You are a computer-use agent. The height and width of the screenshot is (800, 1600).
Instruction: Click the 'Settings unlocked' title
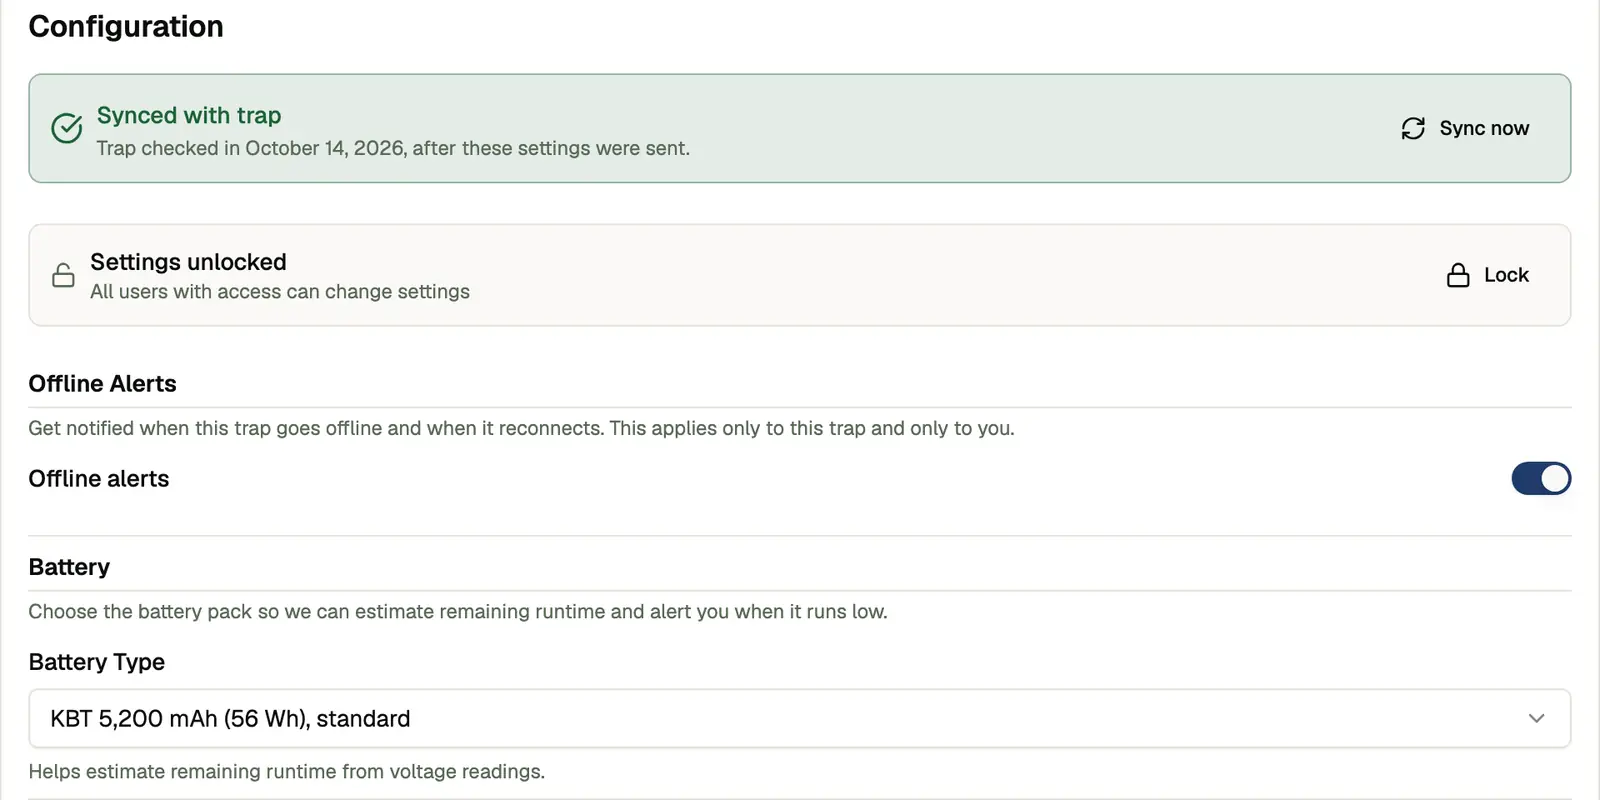coord(188,261)
